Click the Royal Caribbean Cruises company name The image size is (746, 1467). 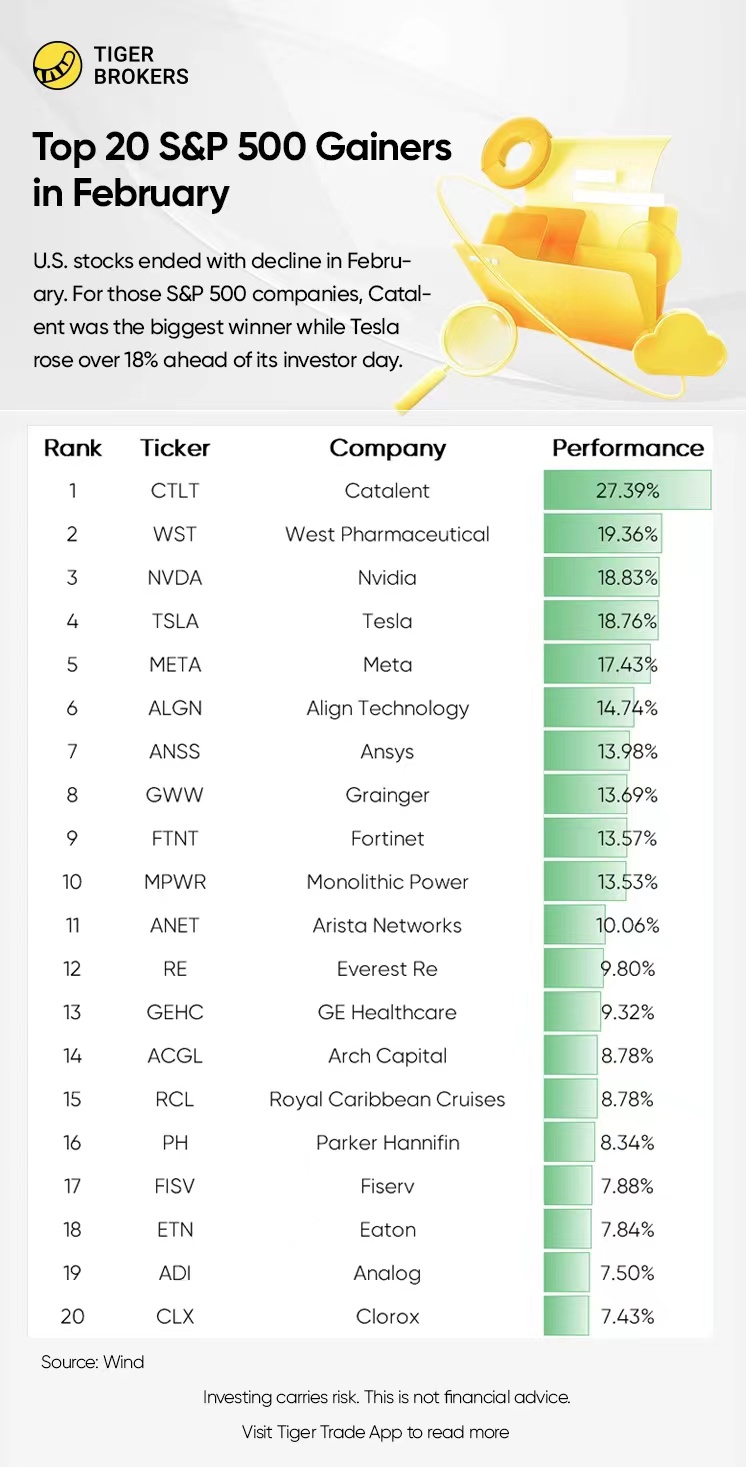pos(387,1099)
